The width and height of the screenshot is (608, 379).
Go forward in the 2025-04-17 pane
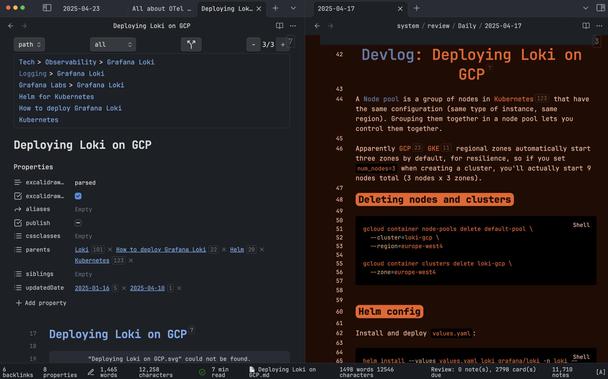(331, 26)
